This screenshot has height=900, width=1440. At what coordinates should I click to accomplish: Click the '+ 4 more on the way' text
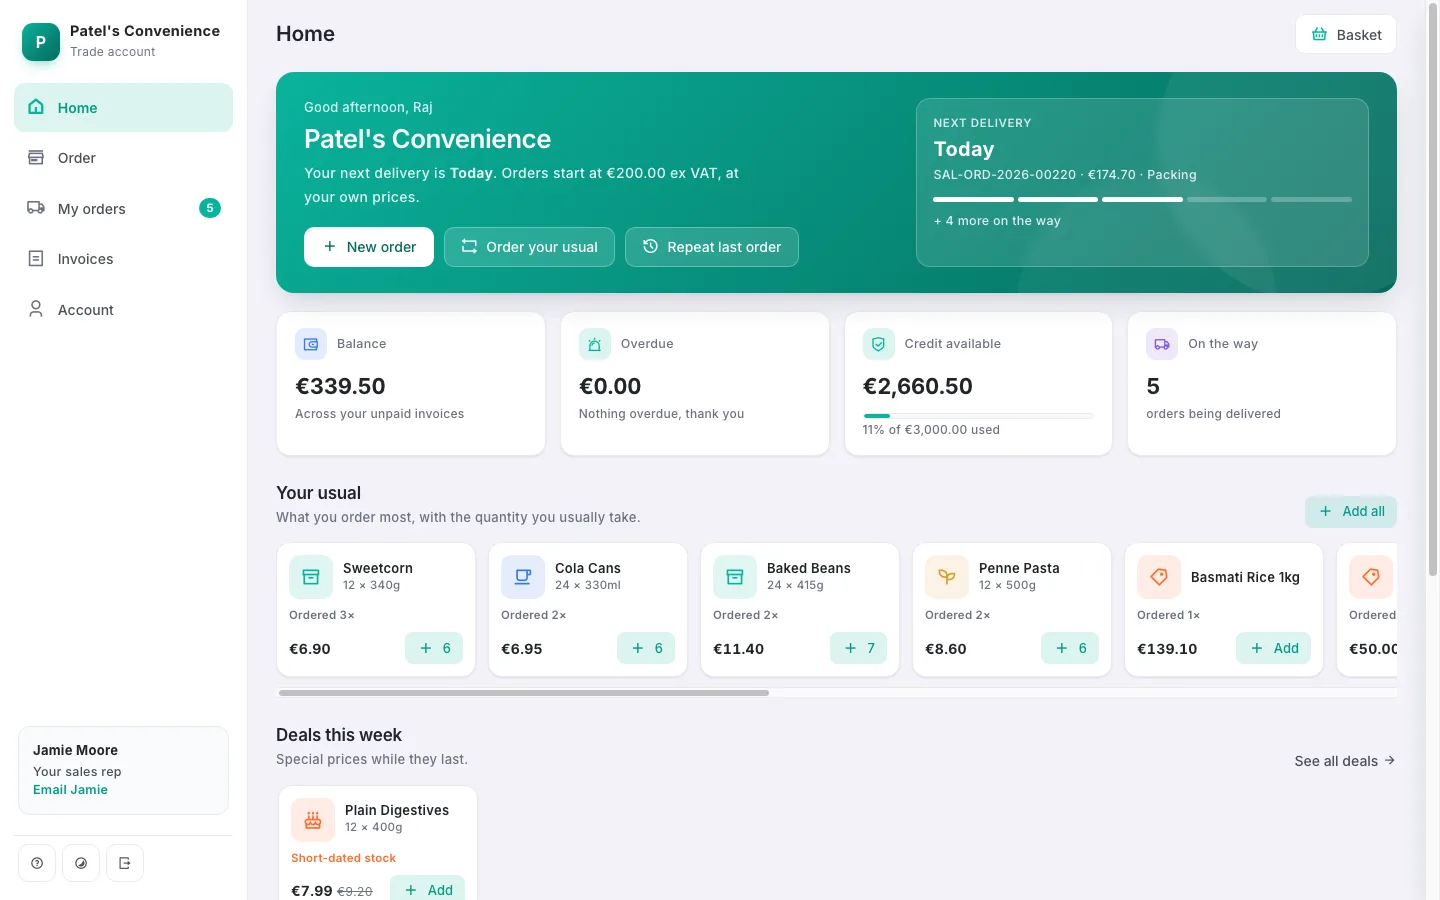point(997,221)
